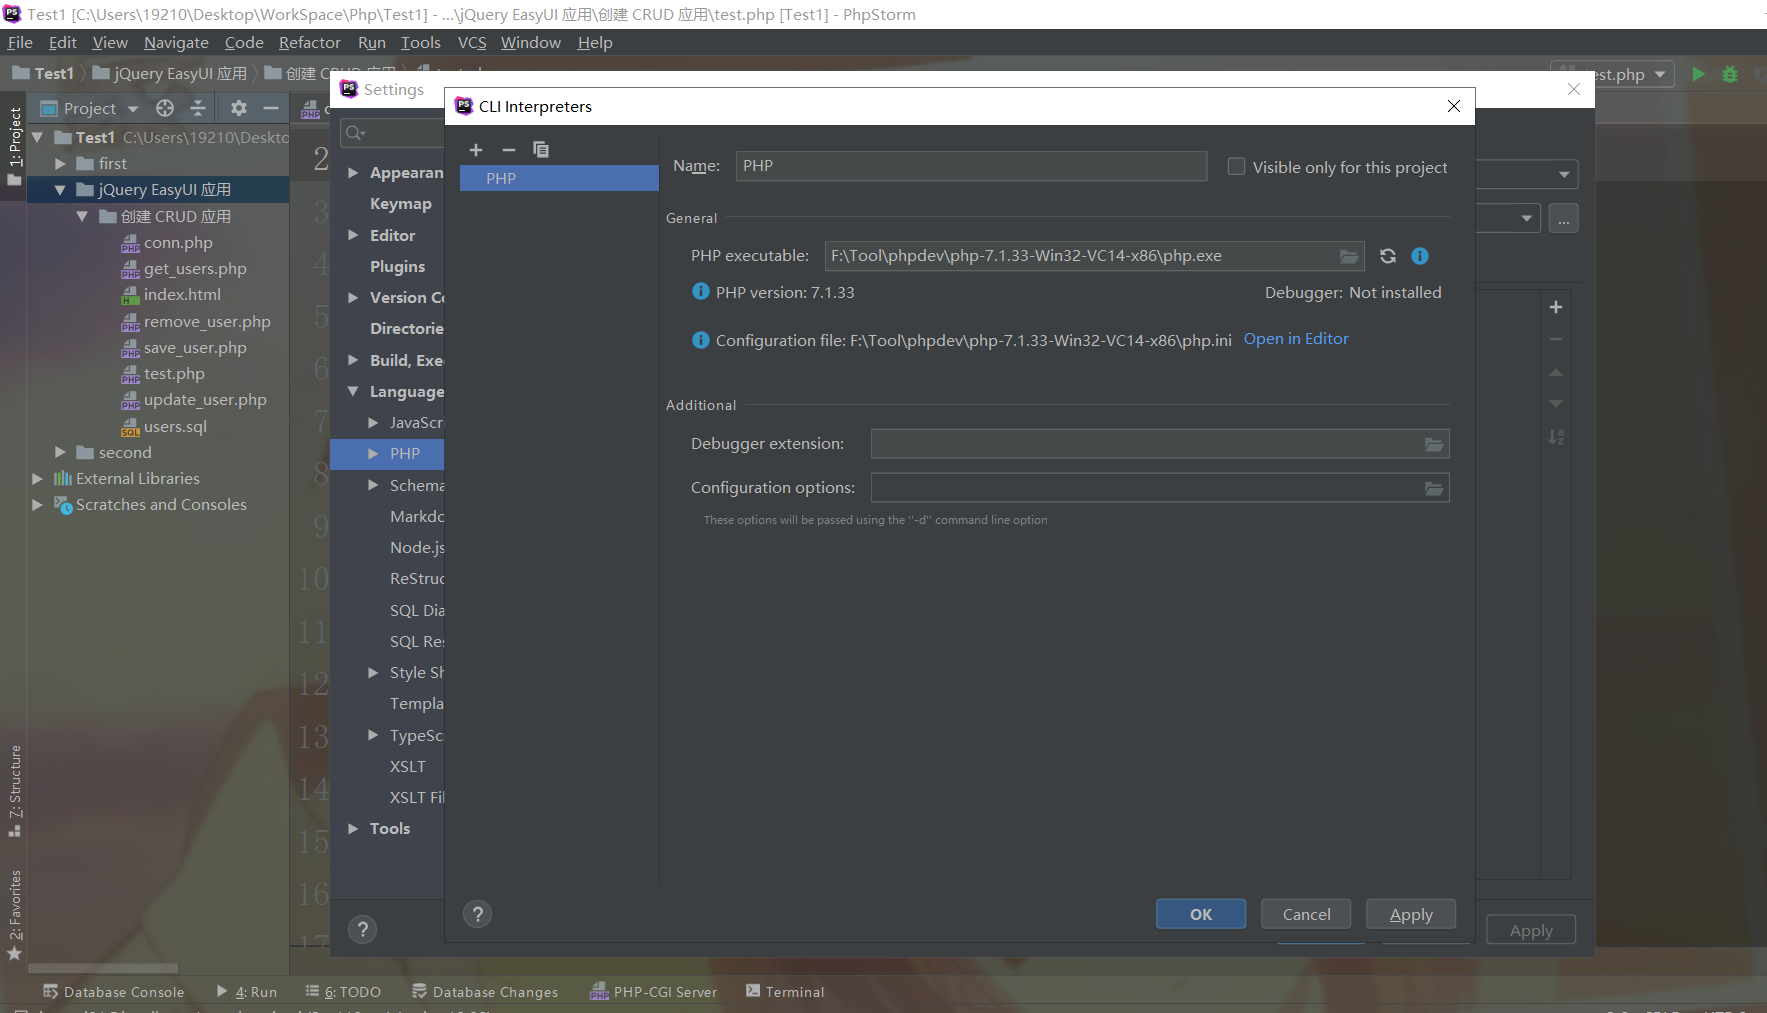Screen dimensions: 1767x1013
Task: Open php.ini in Editor link
Action: point(1296,339)
